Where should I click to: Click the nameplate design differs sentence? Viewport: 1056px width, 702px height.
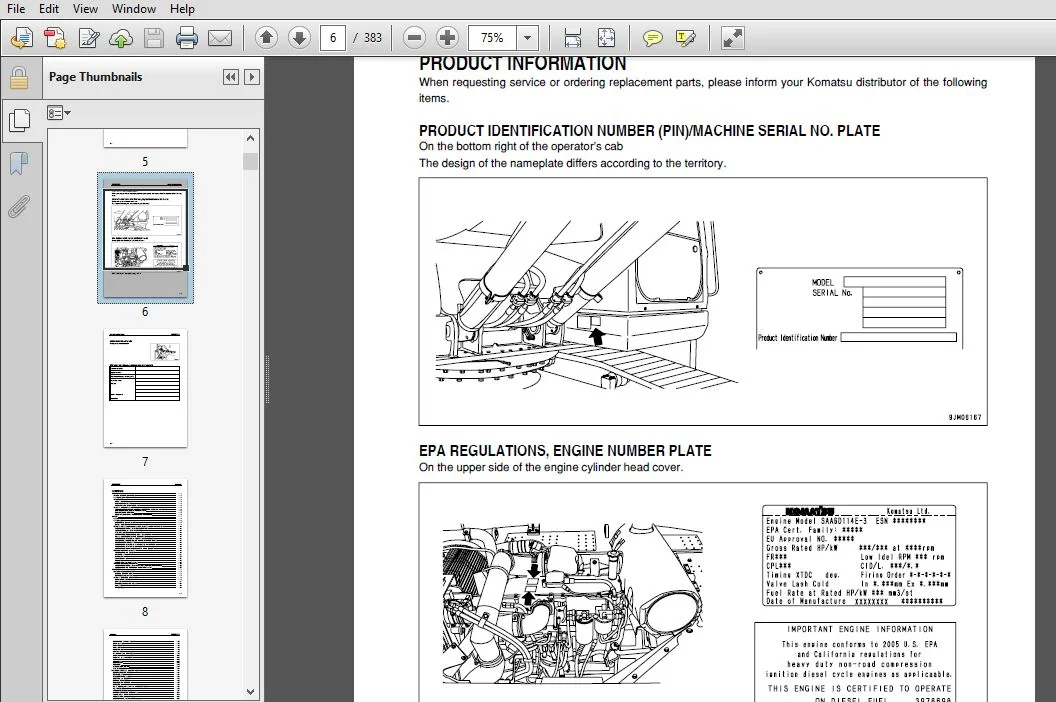tap(572, 163)
